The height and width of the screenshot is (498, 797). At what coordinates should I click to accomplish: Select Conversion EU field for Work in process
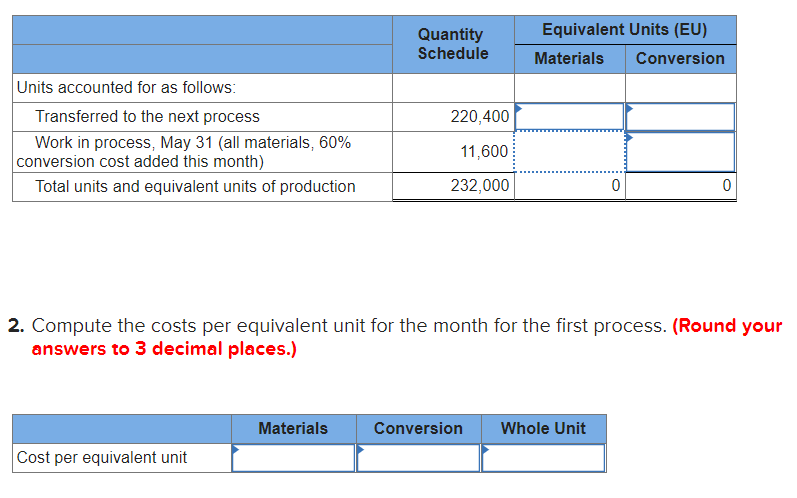[681, 151]
